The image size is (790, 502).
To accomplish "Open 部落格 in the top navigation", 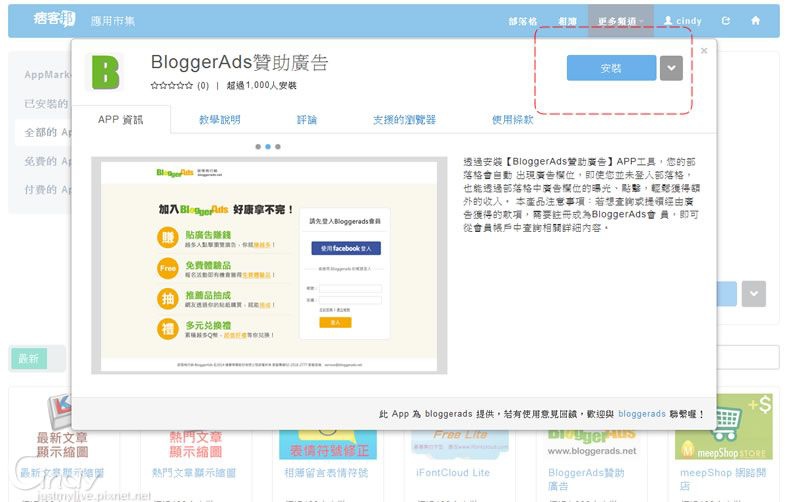I will click(x=522, y=21).
